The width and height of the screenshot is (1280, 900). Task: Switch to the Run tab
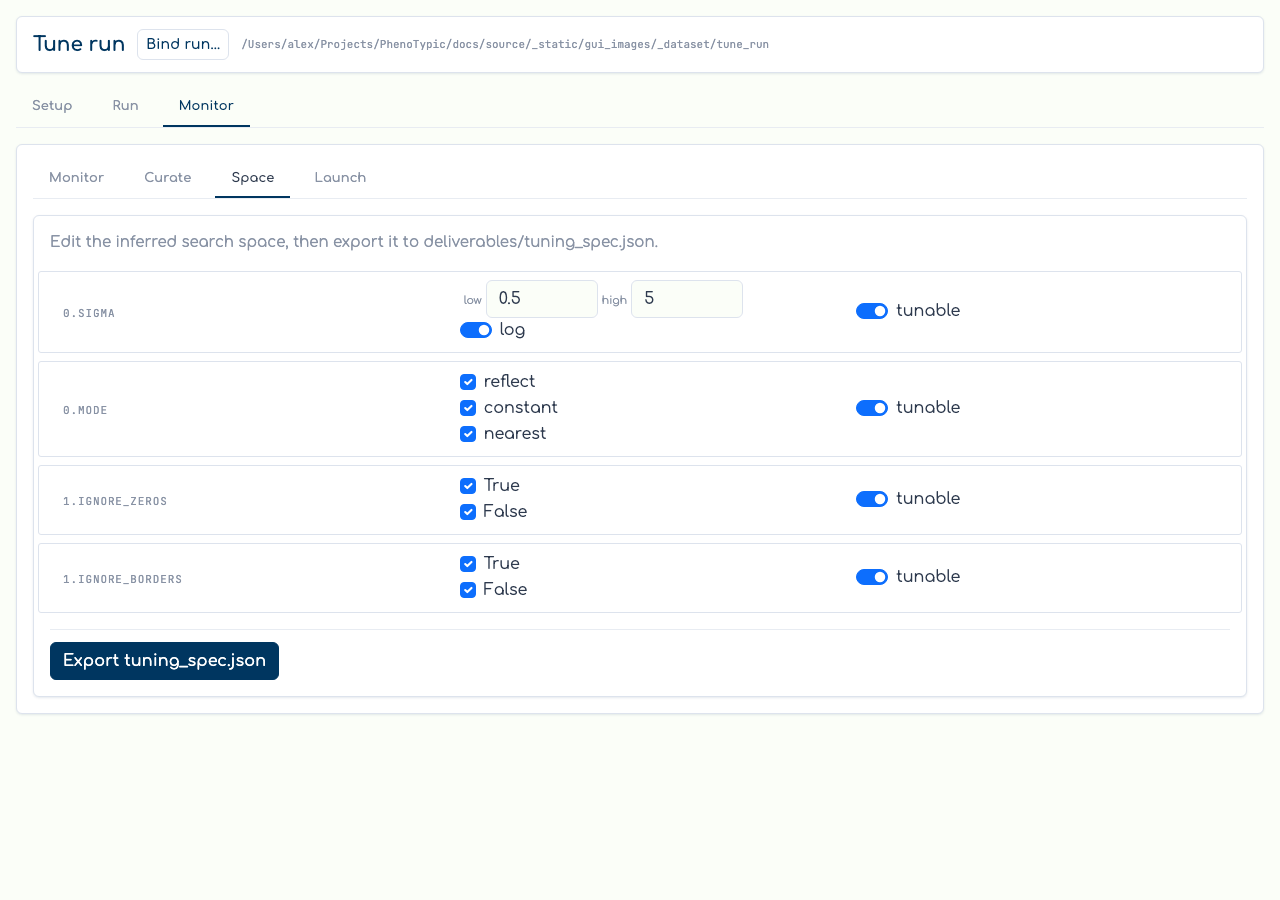(125, 106)
